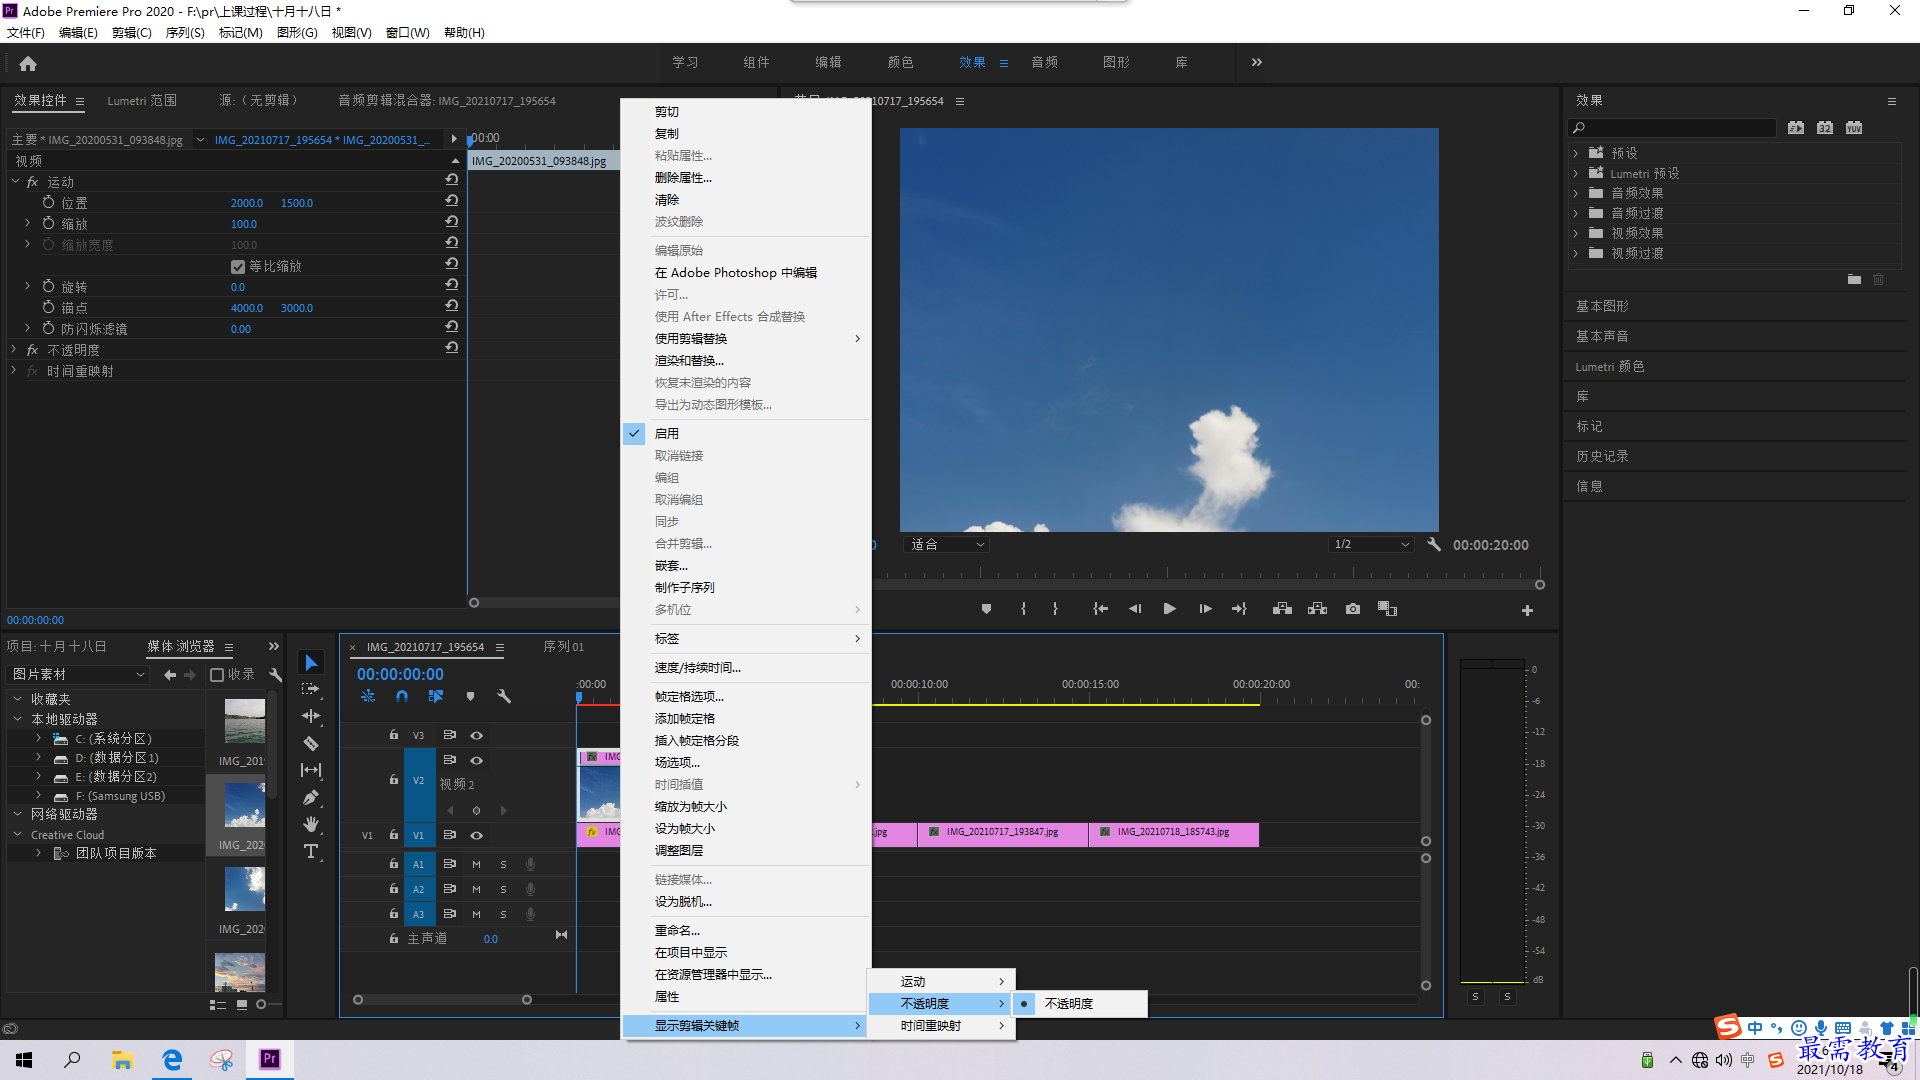Open Premiere Pro from Windows taskbar
1920x1080 pixels.
tap(270, 1059)
